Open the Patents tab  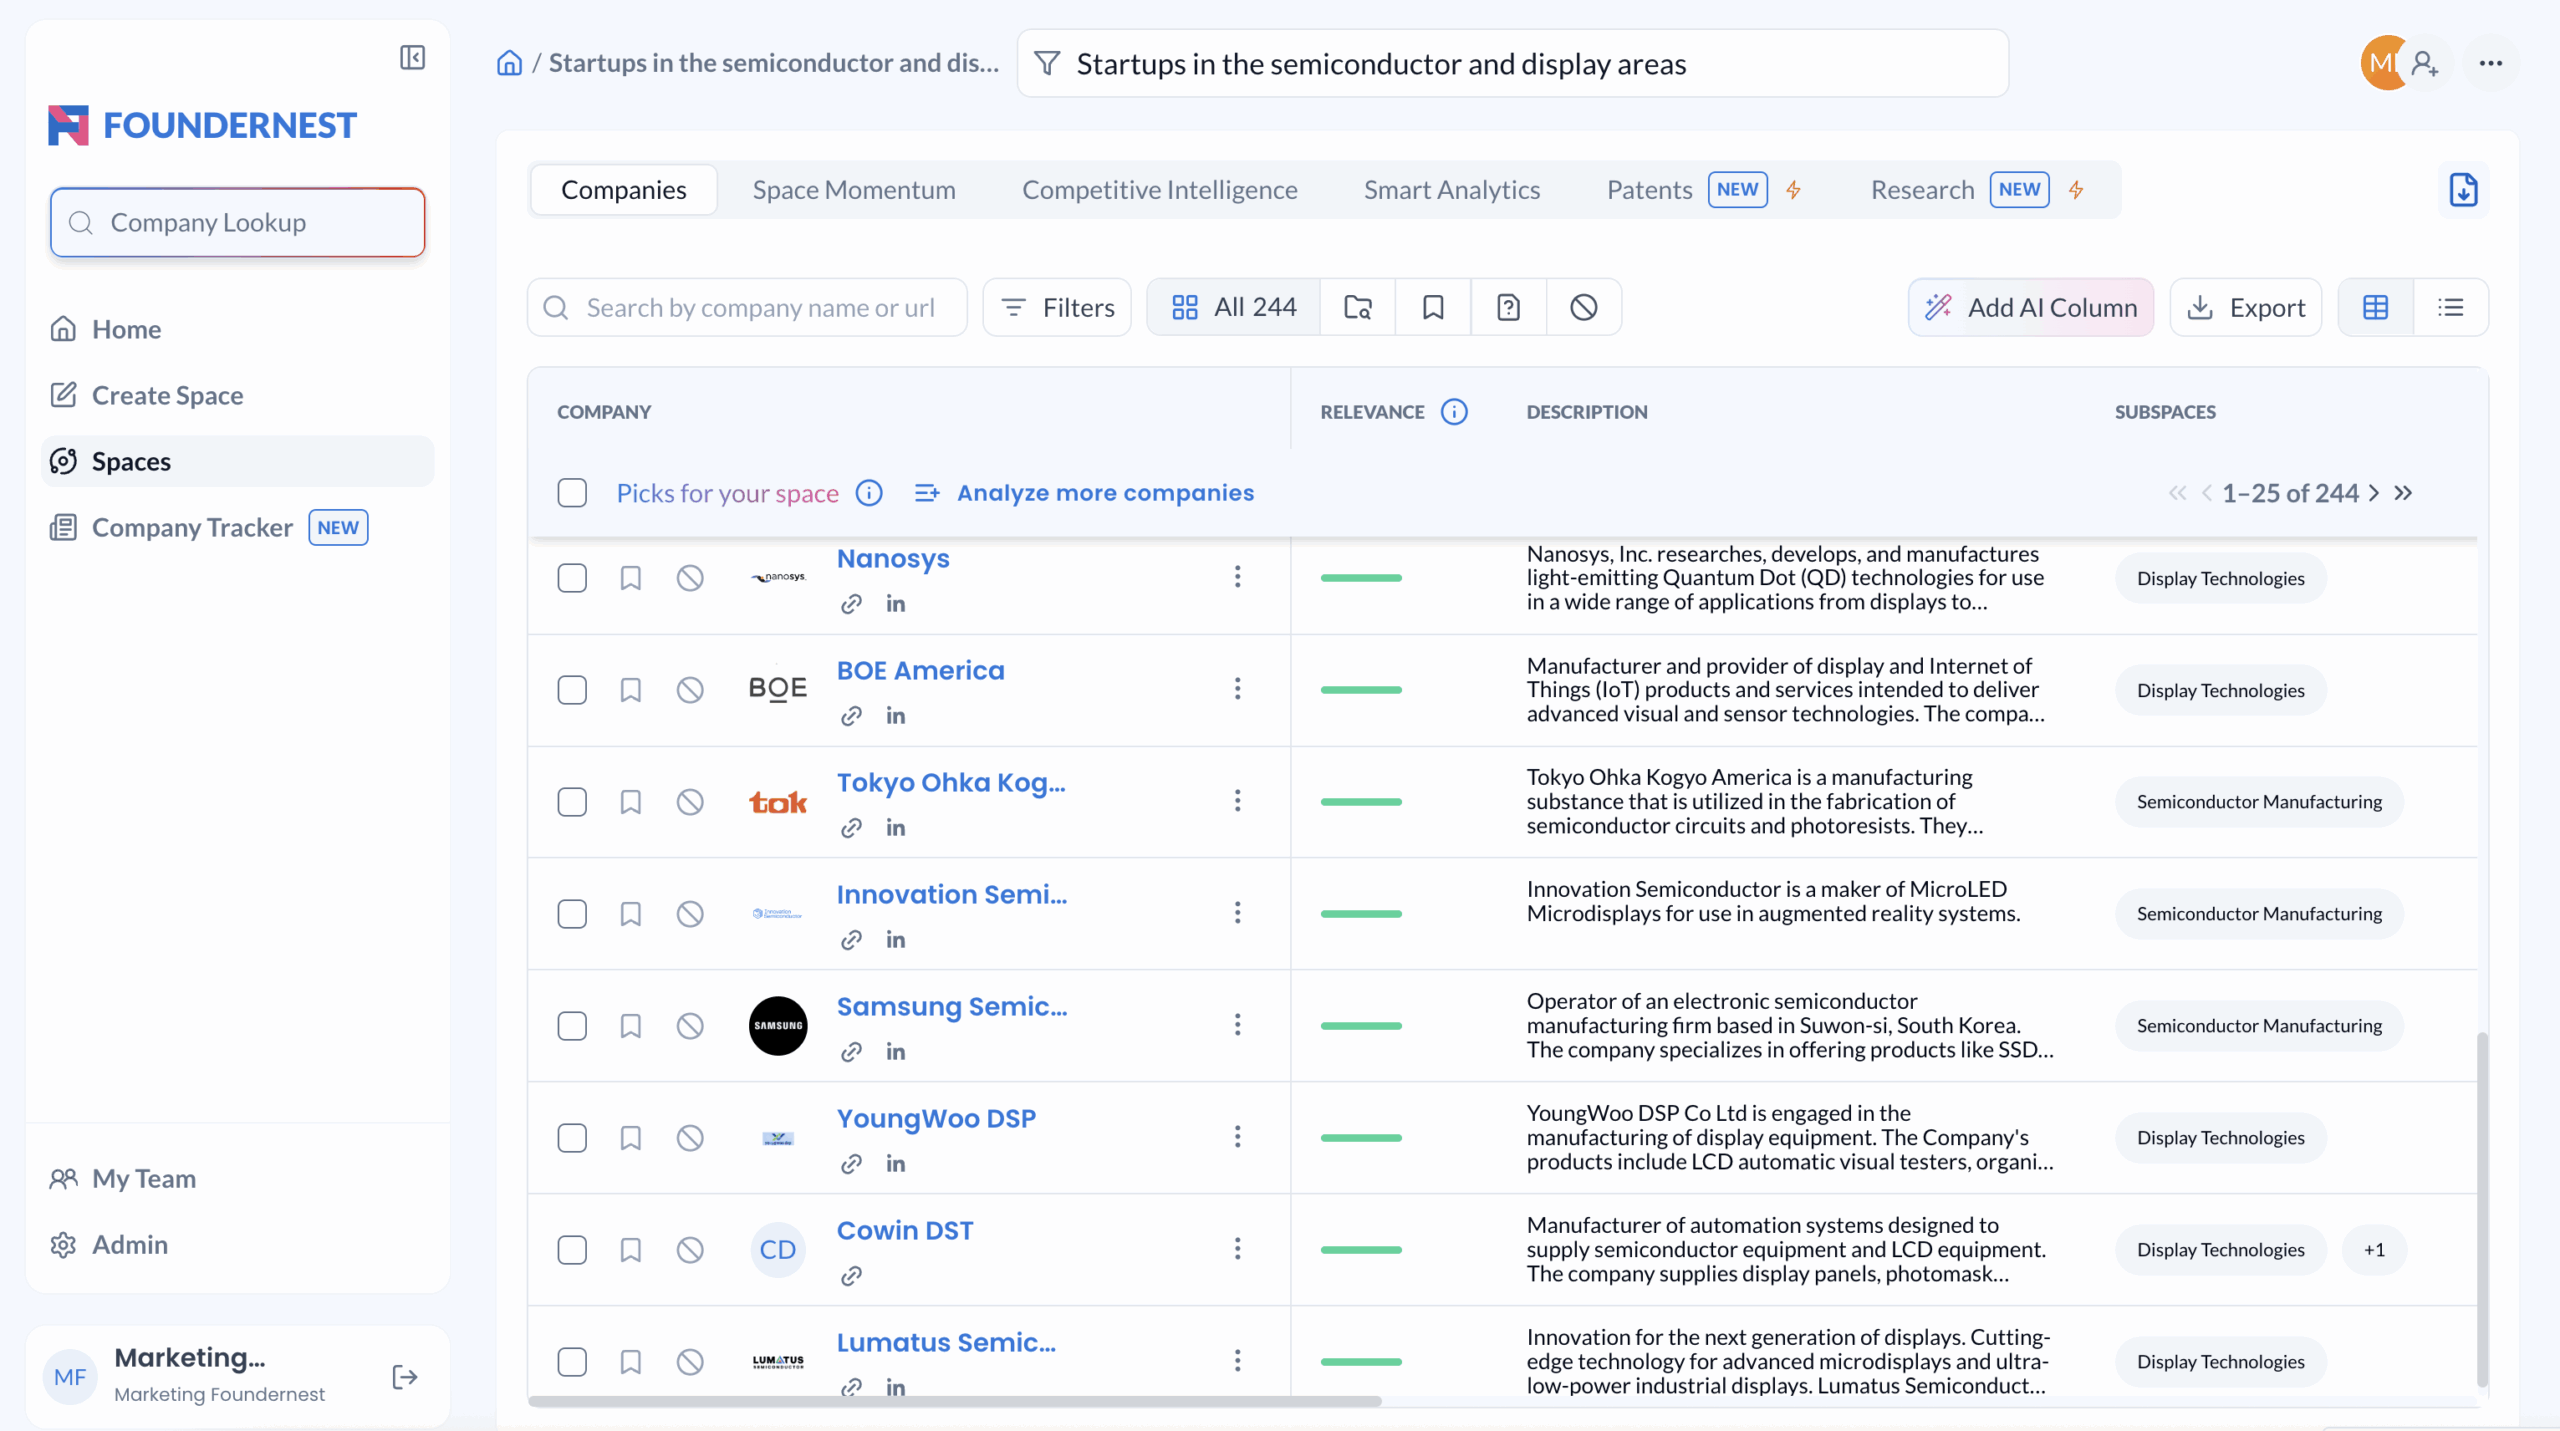[1704, 190]
